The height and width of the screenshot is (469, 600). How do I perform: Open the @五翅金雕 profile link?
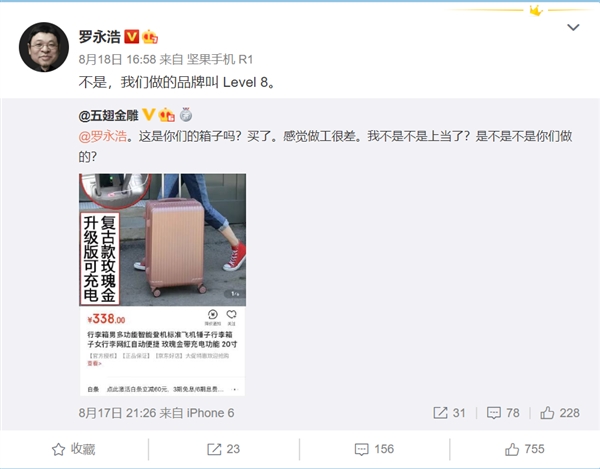[108, 115]
